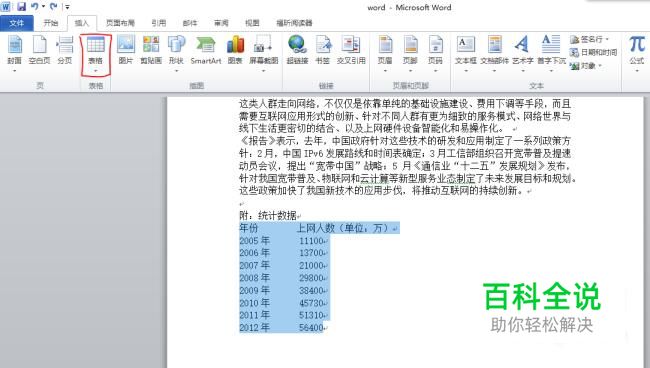Open the 页眉 Header menu
The height and width of the screenshot is (368, 650).
(385, 53)
